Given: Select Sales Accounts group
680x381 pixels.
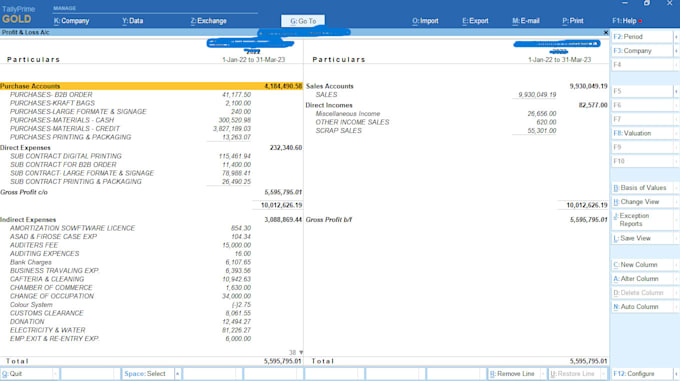Looking at the screenshot, I should [330, 86].
